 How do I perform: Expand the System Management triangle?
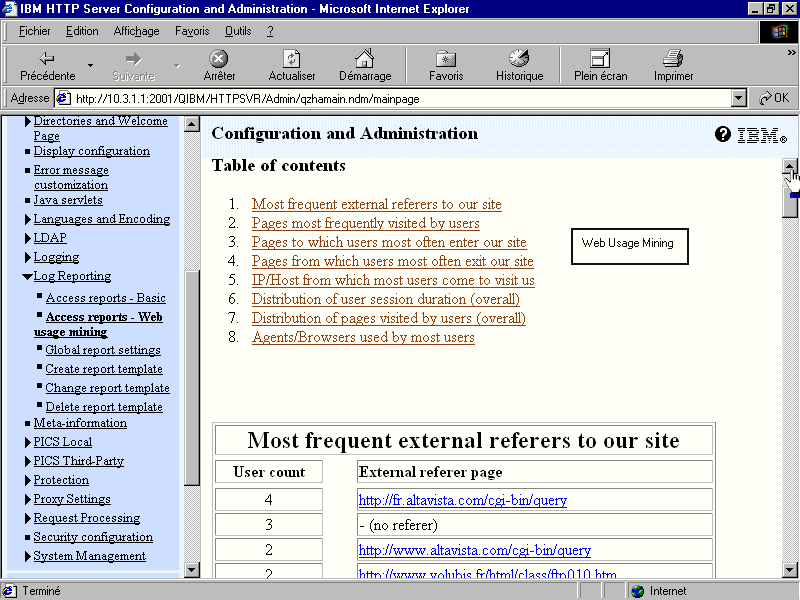pos(28,557)
